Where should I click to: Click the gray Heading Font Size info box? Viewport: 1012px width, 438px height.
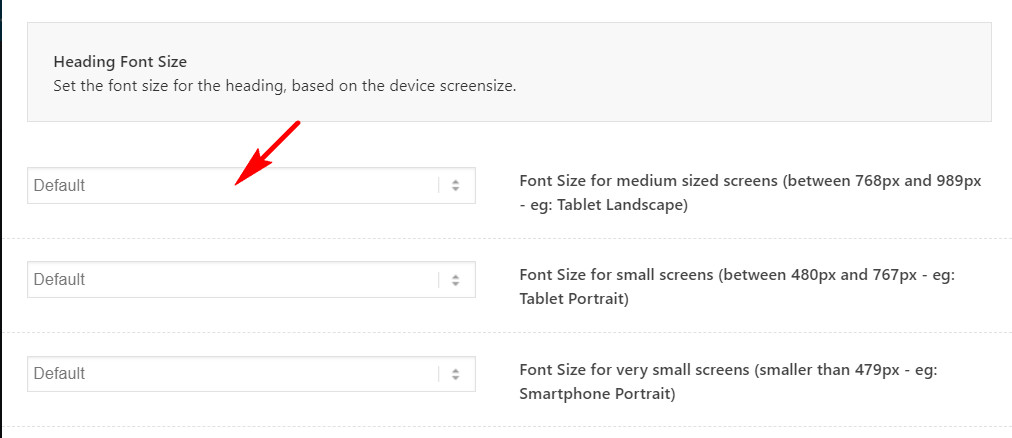click(509, 72)
